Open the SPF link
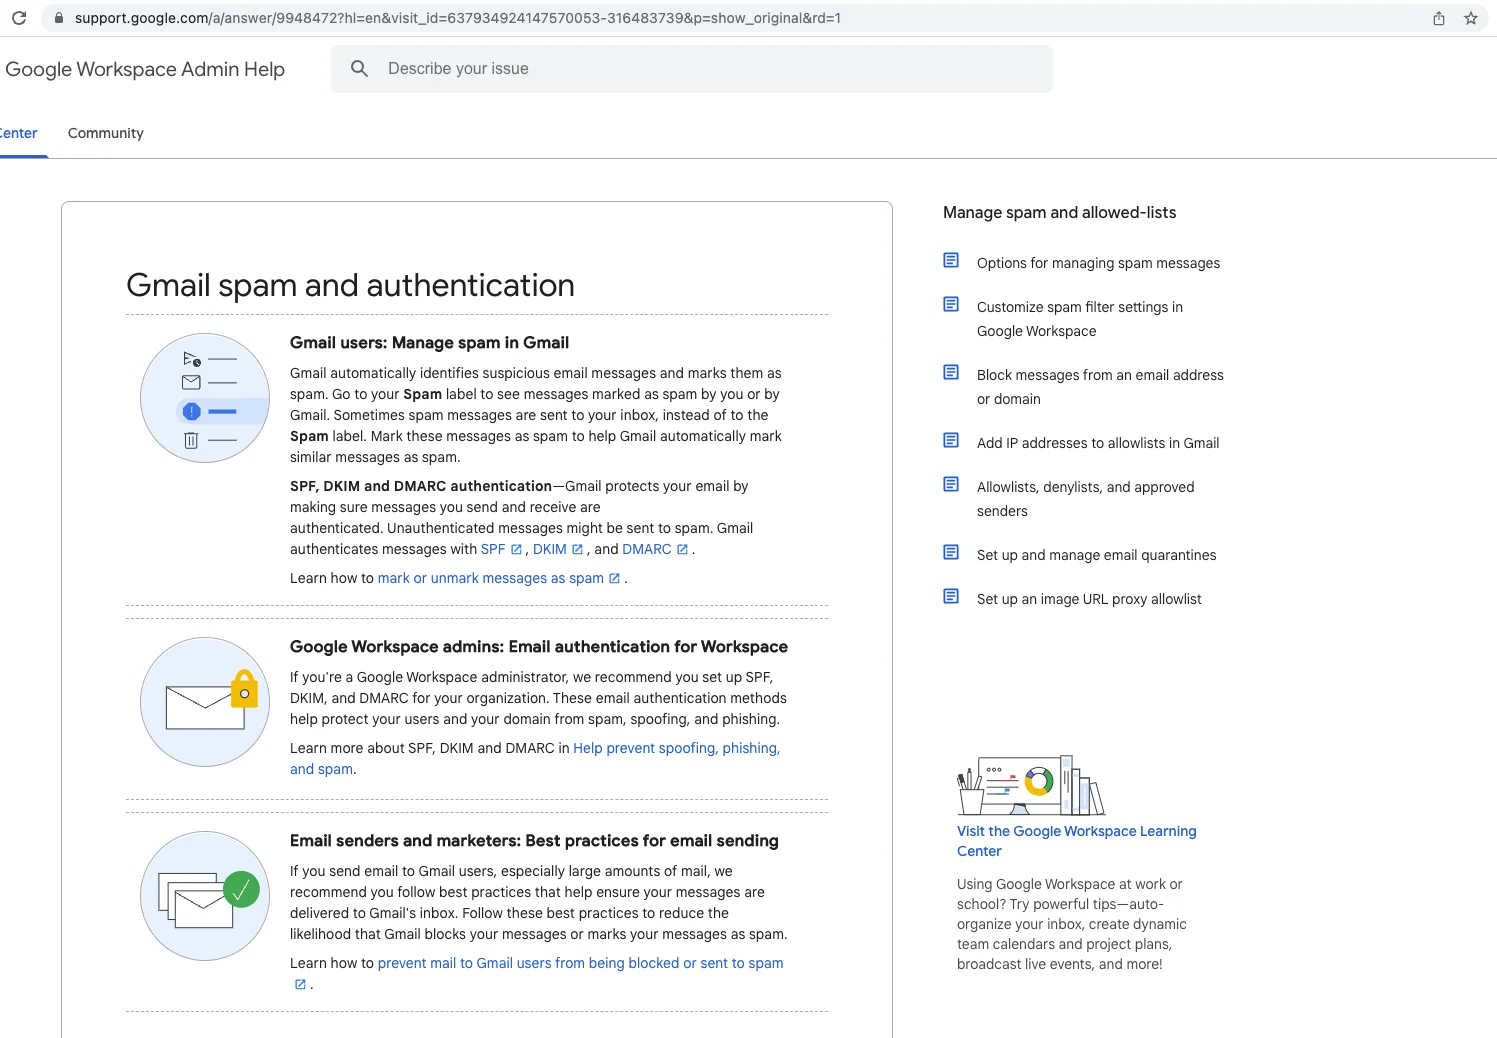The height and width of the screenshot is (1038, 1497). coord(493,549)
